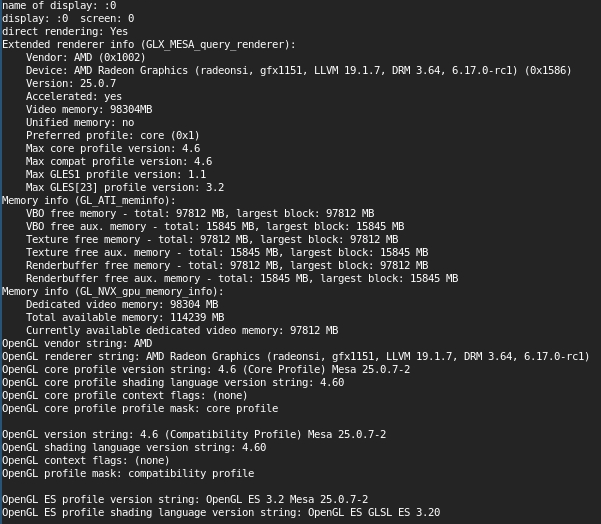
Task: Click Renderbuffer free aux. memory line
Action: [242, 279]
